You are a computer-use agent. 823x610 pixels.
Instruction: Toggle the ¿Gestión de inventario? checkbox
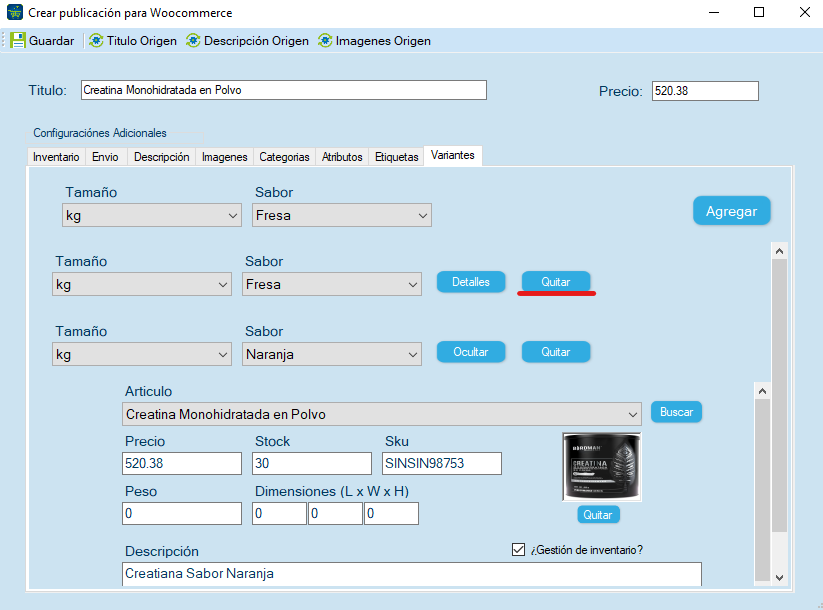pyautogui.click(x=518, y=550)
